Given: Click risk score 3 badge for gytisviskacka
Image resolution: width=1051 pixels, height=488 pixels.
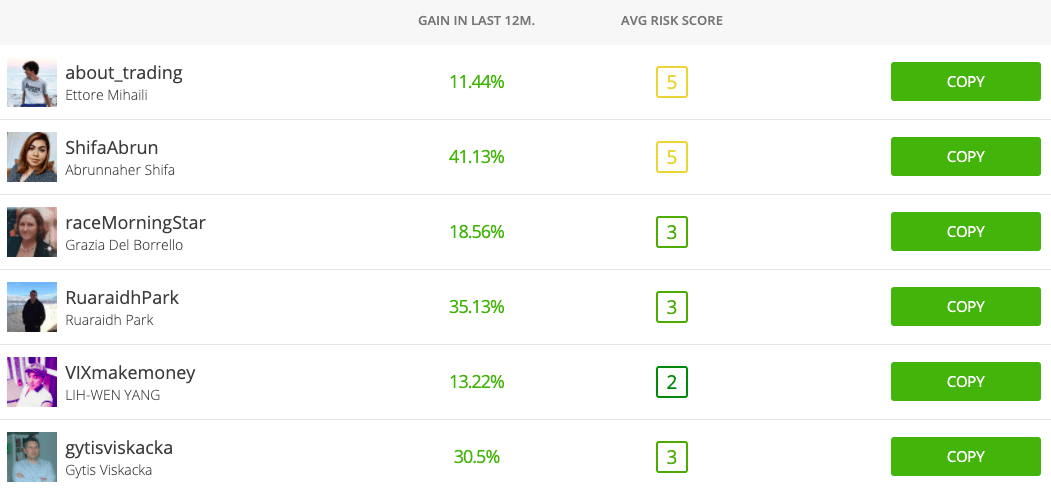Looking at the screenshot, I should pos(672,458).
